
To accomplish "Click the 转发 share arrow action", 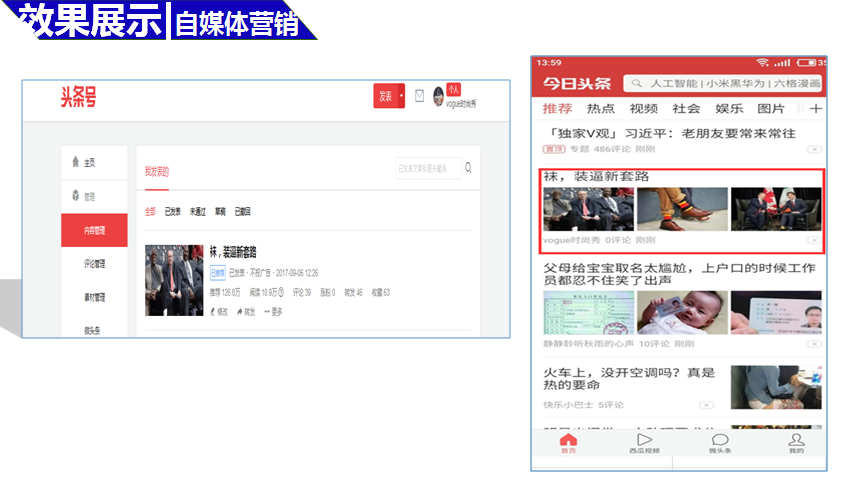I will tap(246, 311).
